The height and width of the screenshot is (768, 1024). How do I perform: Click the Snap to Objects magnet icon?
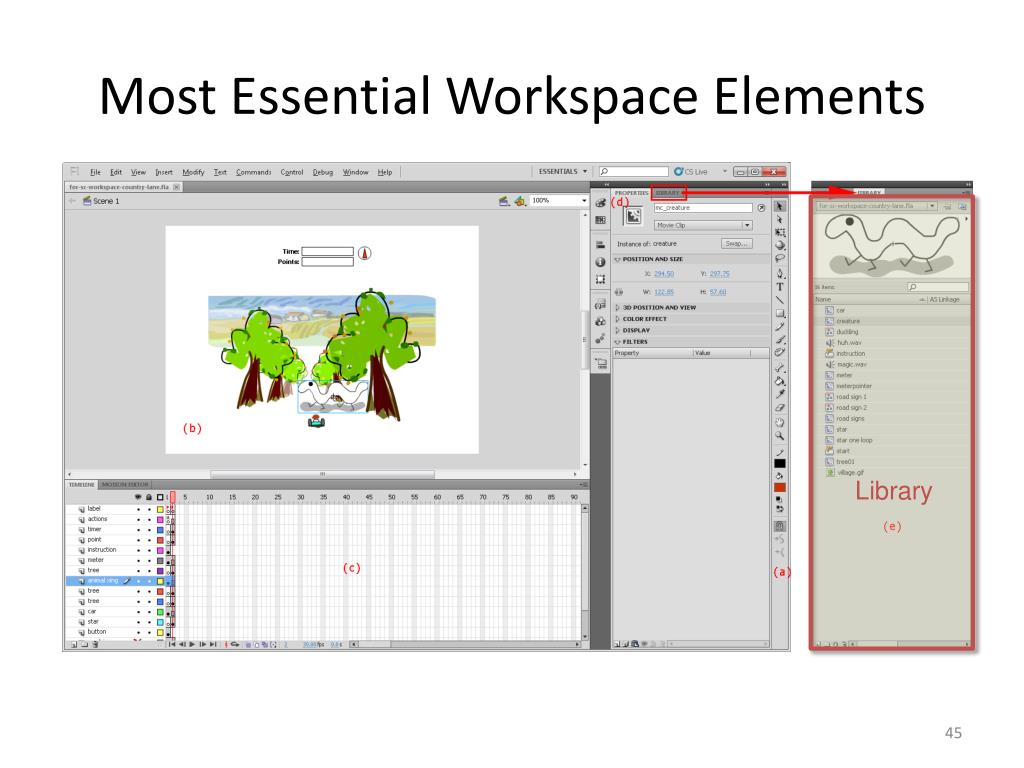click(780, 526)
